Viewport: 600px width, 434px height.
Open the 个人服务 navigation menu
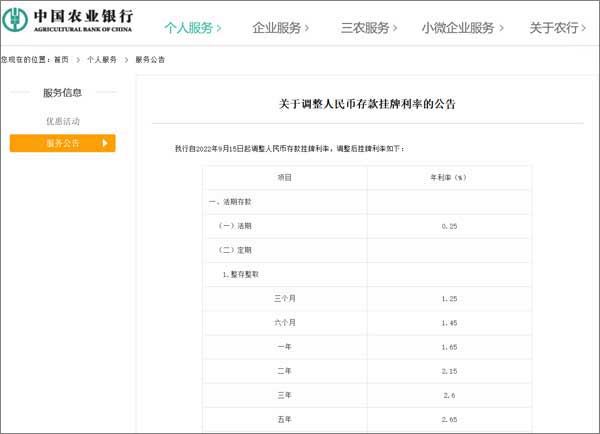193,28
